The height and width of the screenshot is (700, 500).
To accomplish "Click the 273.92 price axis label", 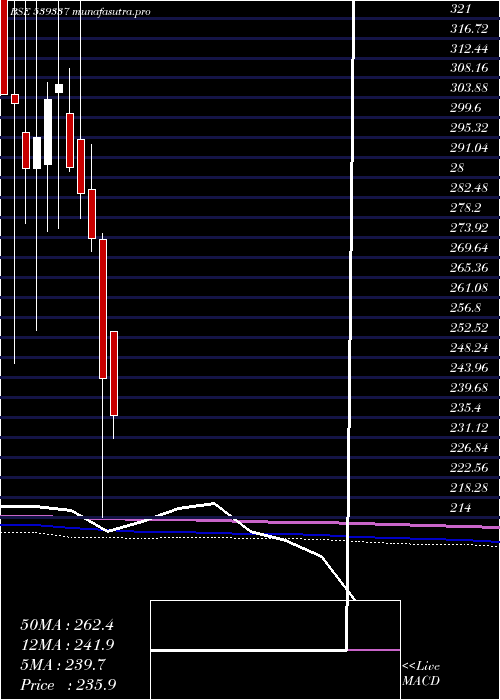I will click(x=469, y=228).
